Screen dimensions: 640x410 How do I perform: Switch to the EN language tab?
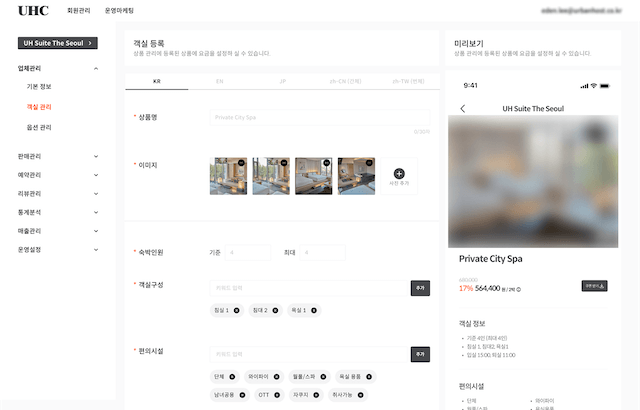coord(219,80)
